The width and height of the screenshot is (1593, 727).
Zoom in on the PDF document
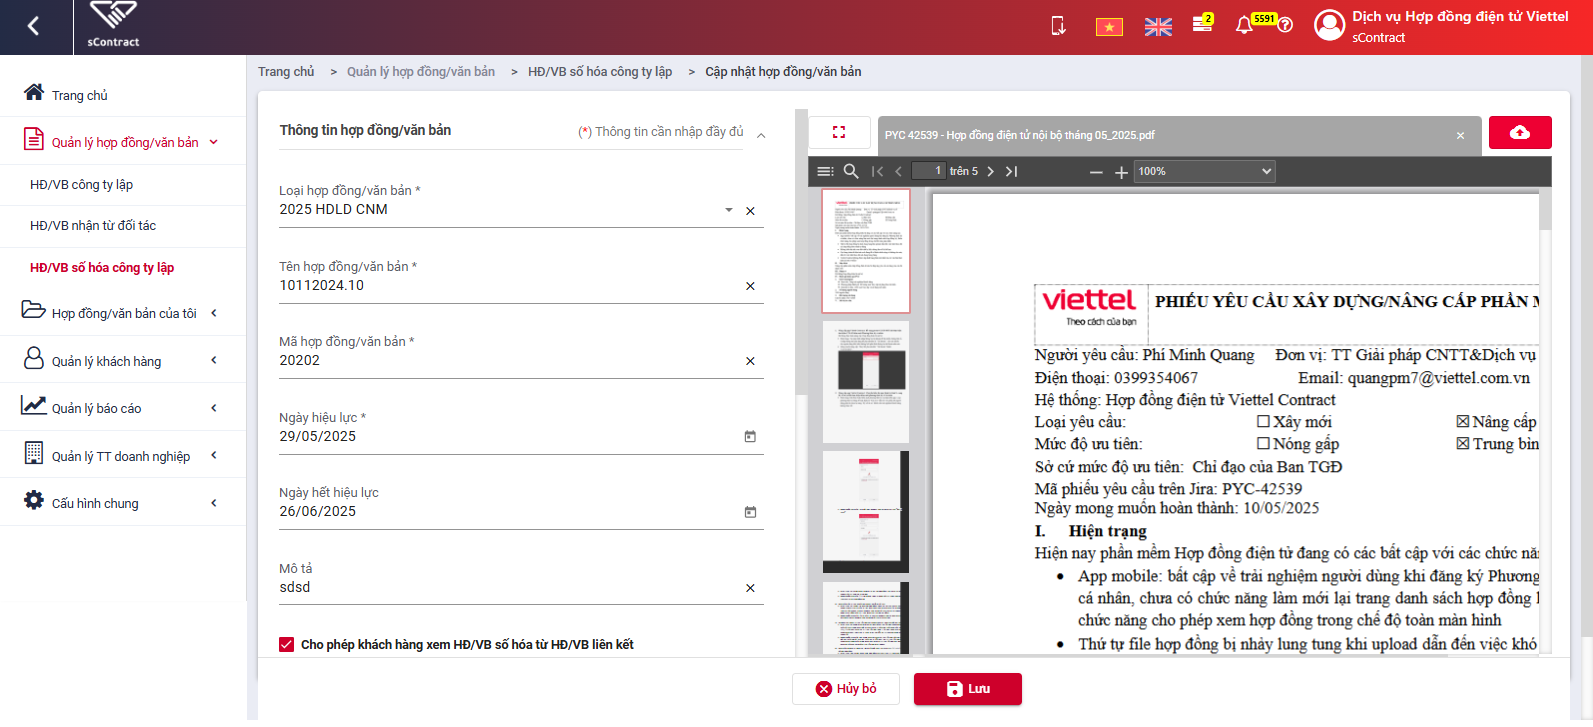1121,172
